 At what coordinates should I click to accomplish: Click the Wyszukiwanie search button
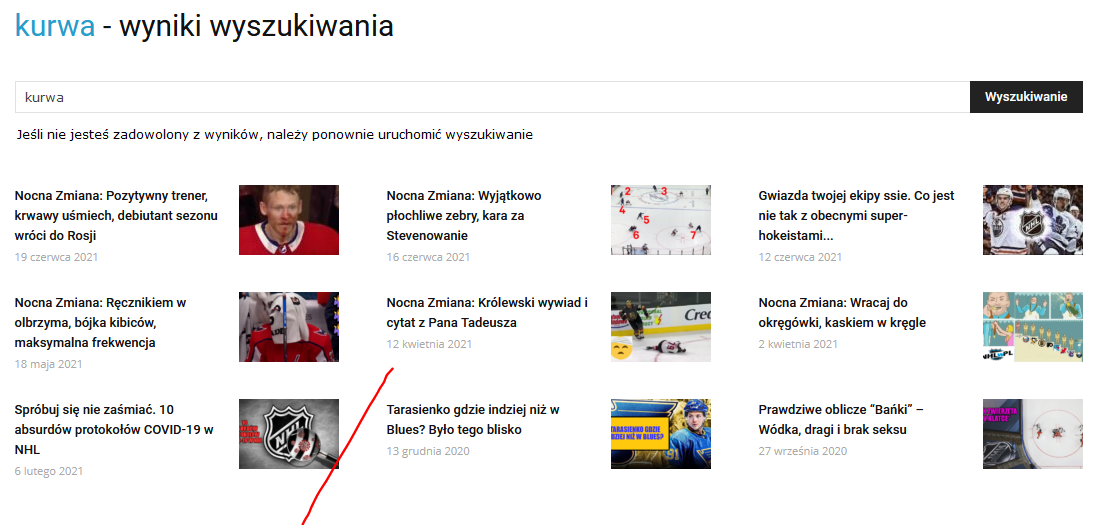tap(1026, 97)
